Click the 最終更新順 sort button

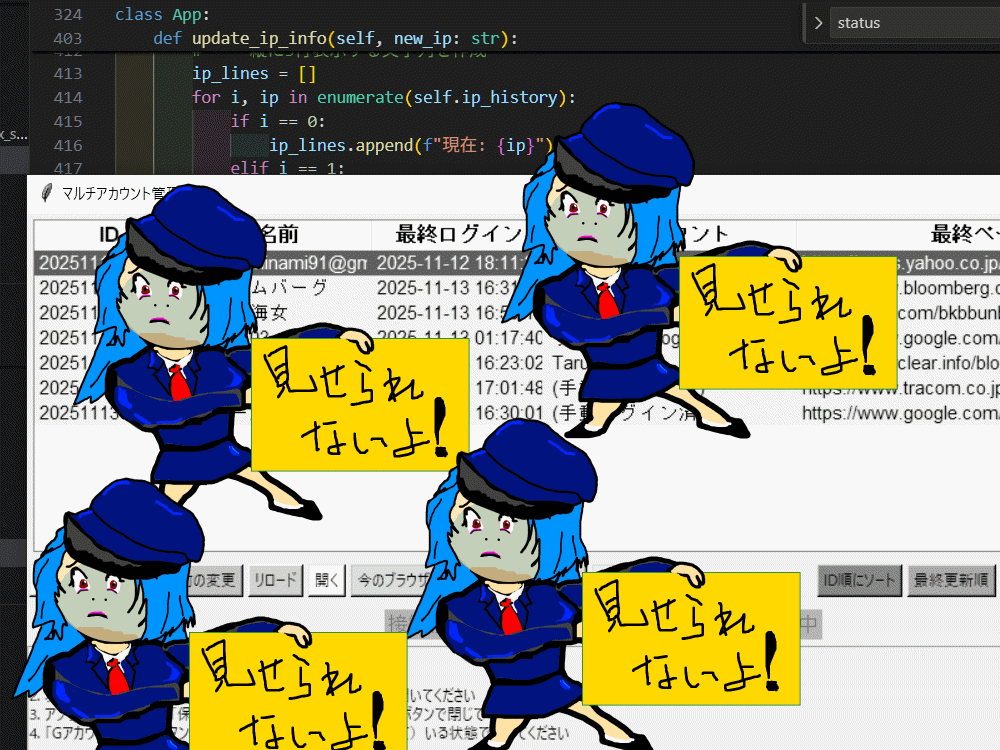[x=951, y=580]
